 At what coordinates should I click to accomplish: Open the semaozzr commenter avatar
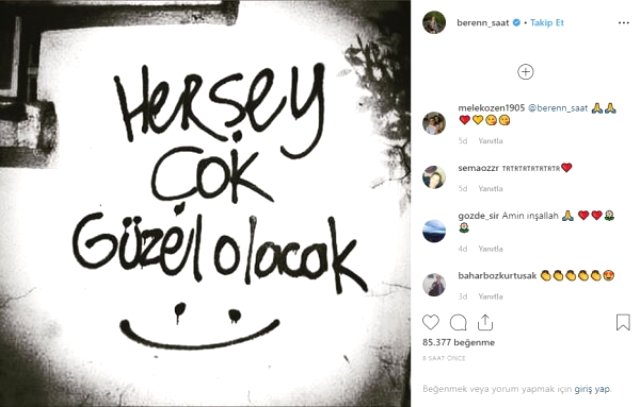click(434, 177)
